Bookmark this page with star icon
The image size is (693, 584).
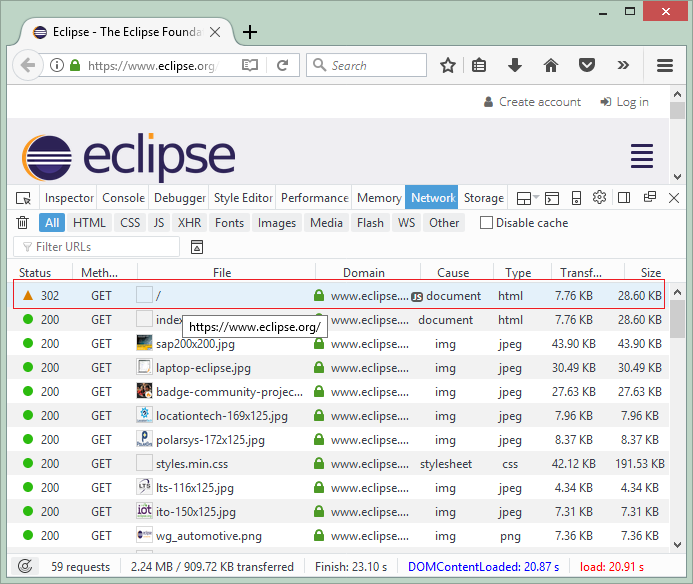point(448,65)
